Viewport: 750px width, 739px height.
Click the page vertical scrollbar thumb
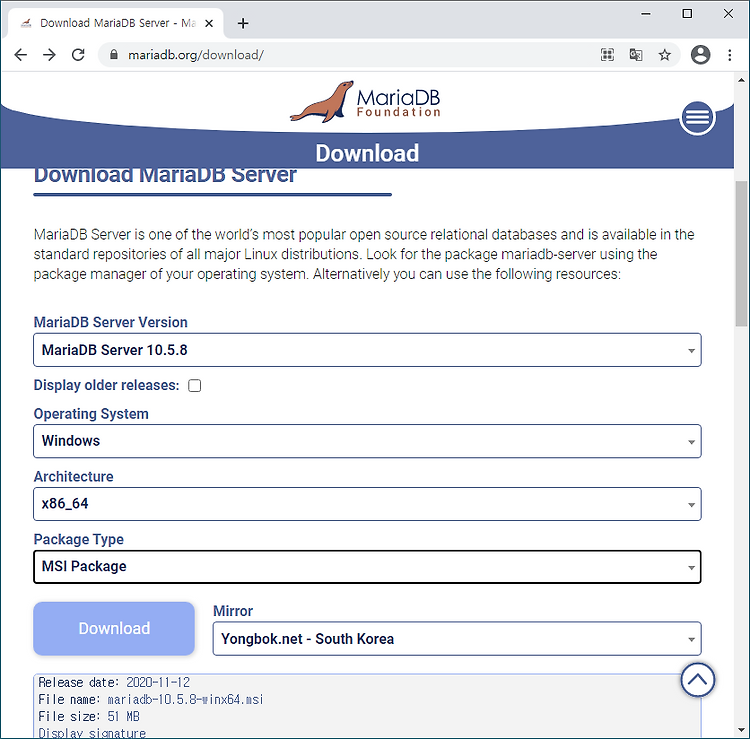(741, 254)
